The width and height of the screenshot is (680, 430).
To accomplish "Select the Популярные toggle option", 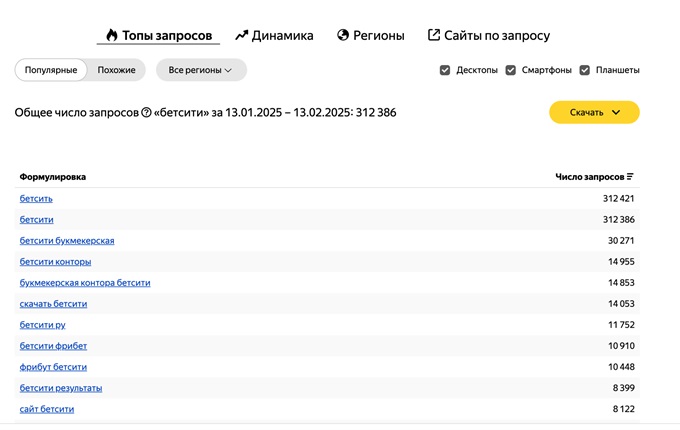I will click(x=51, y=70).
